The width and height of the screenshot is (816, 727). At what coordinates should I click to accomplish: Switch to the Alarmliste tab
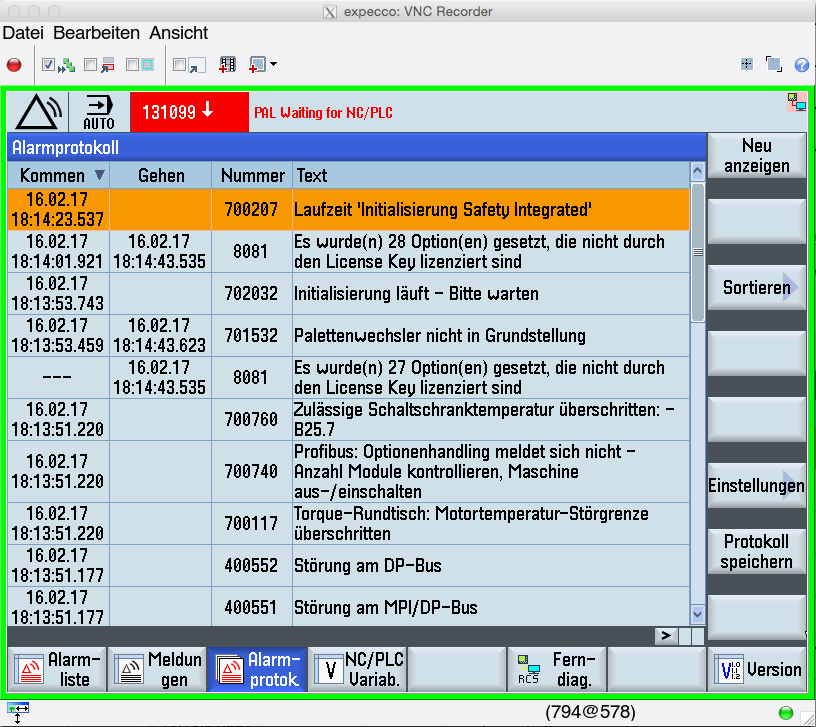tap(57, 669)
